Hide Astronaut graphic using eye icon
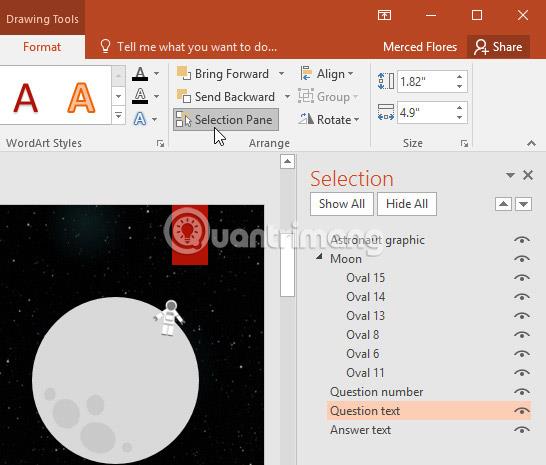 click(x=522, y=240)
